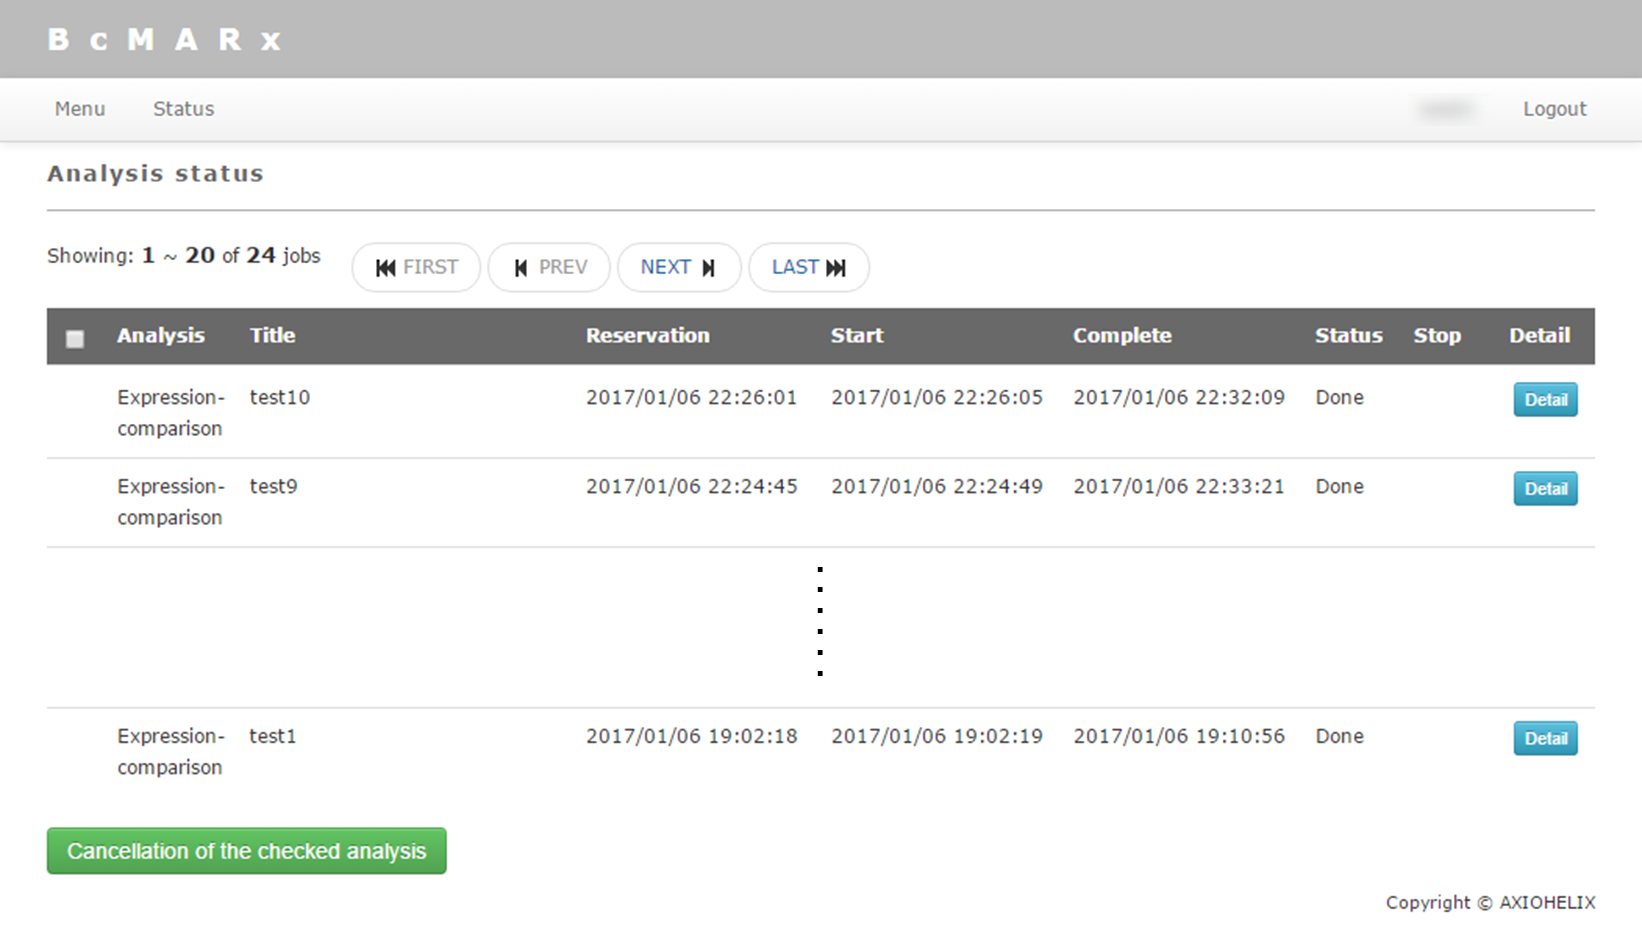Screen dimensions: 1642x929
Task: Select the test10 title cell
Action: tap(280, 397)
